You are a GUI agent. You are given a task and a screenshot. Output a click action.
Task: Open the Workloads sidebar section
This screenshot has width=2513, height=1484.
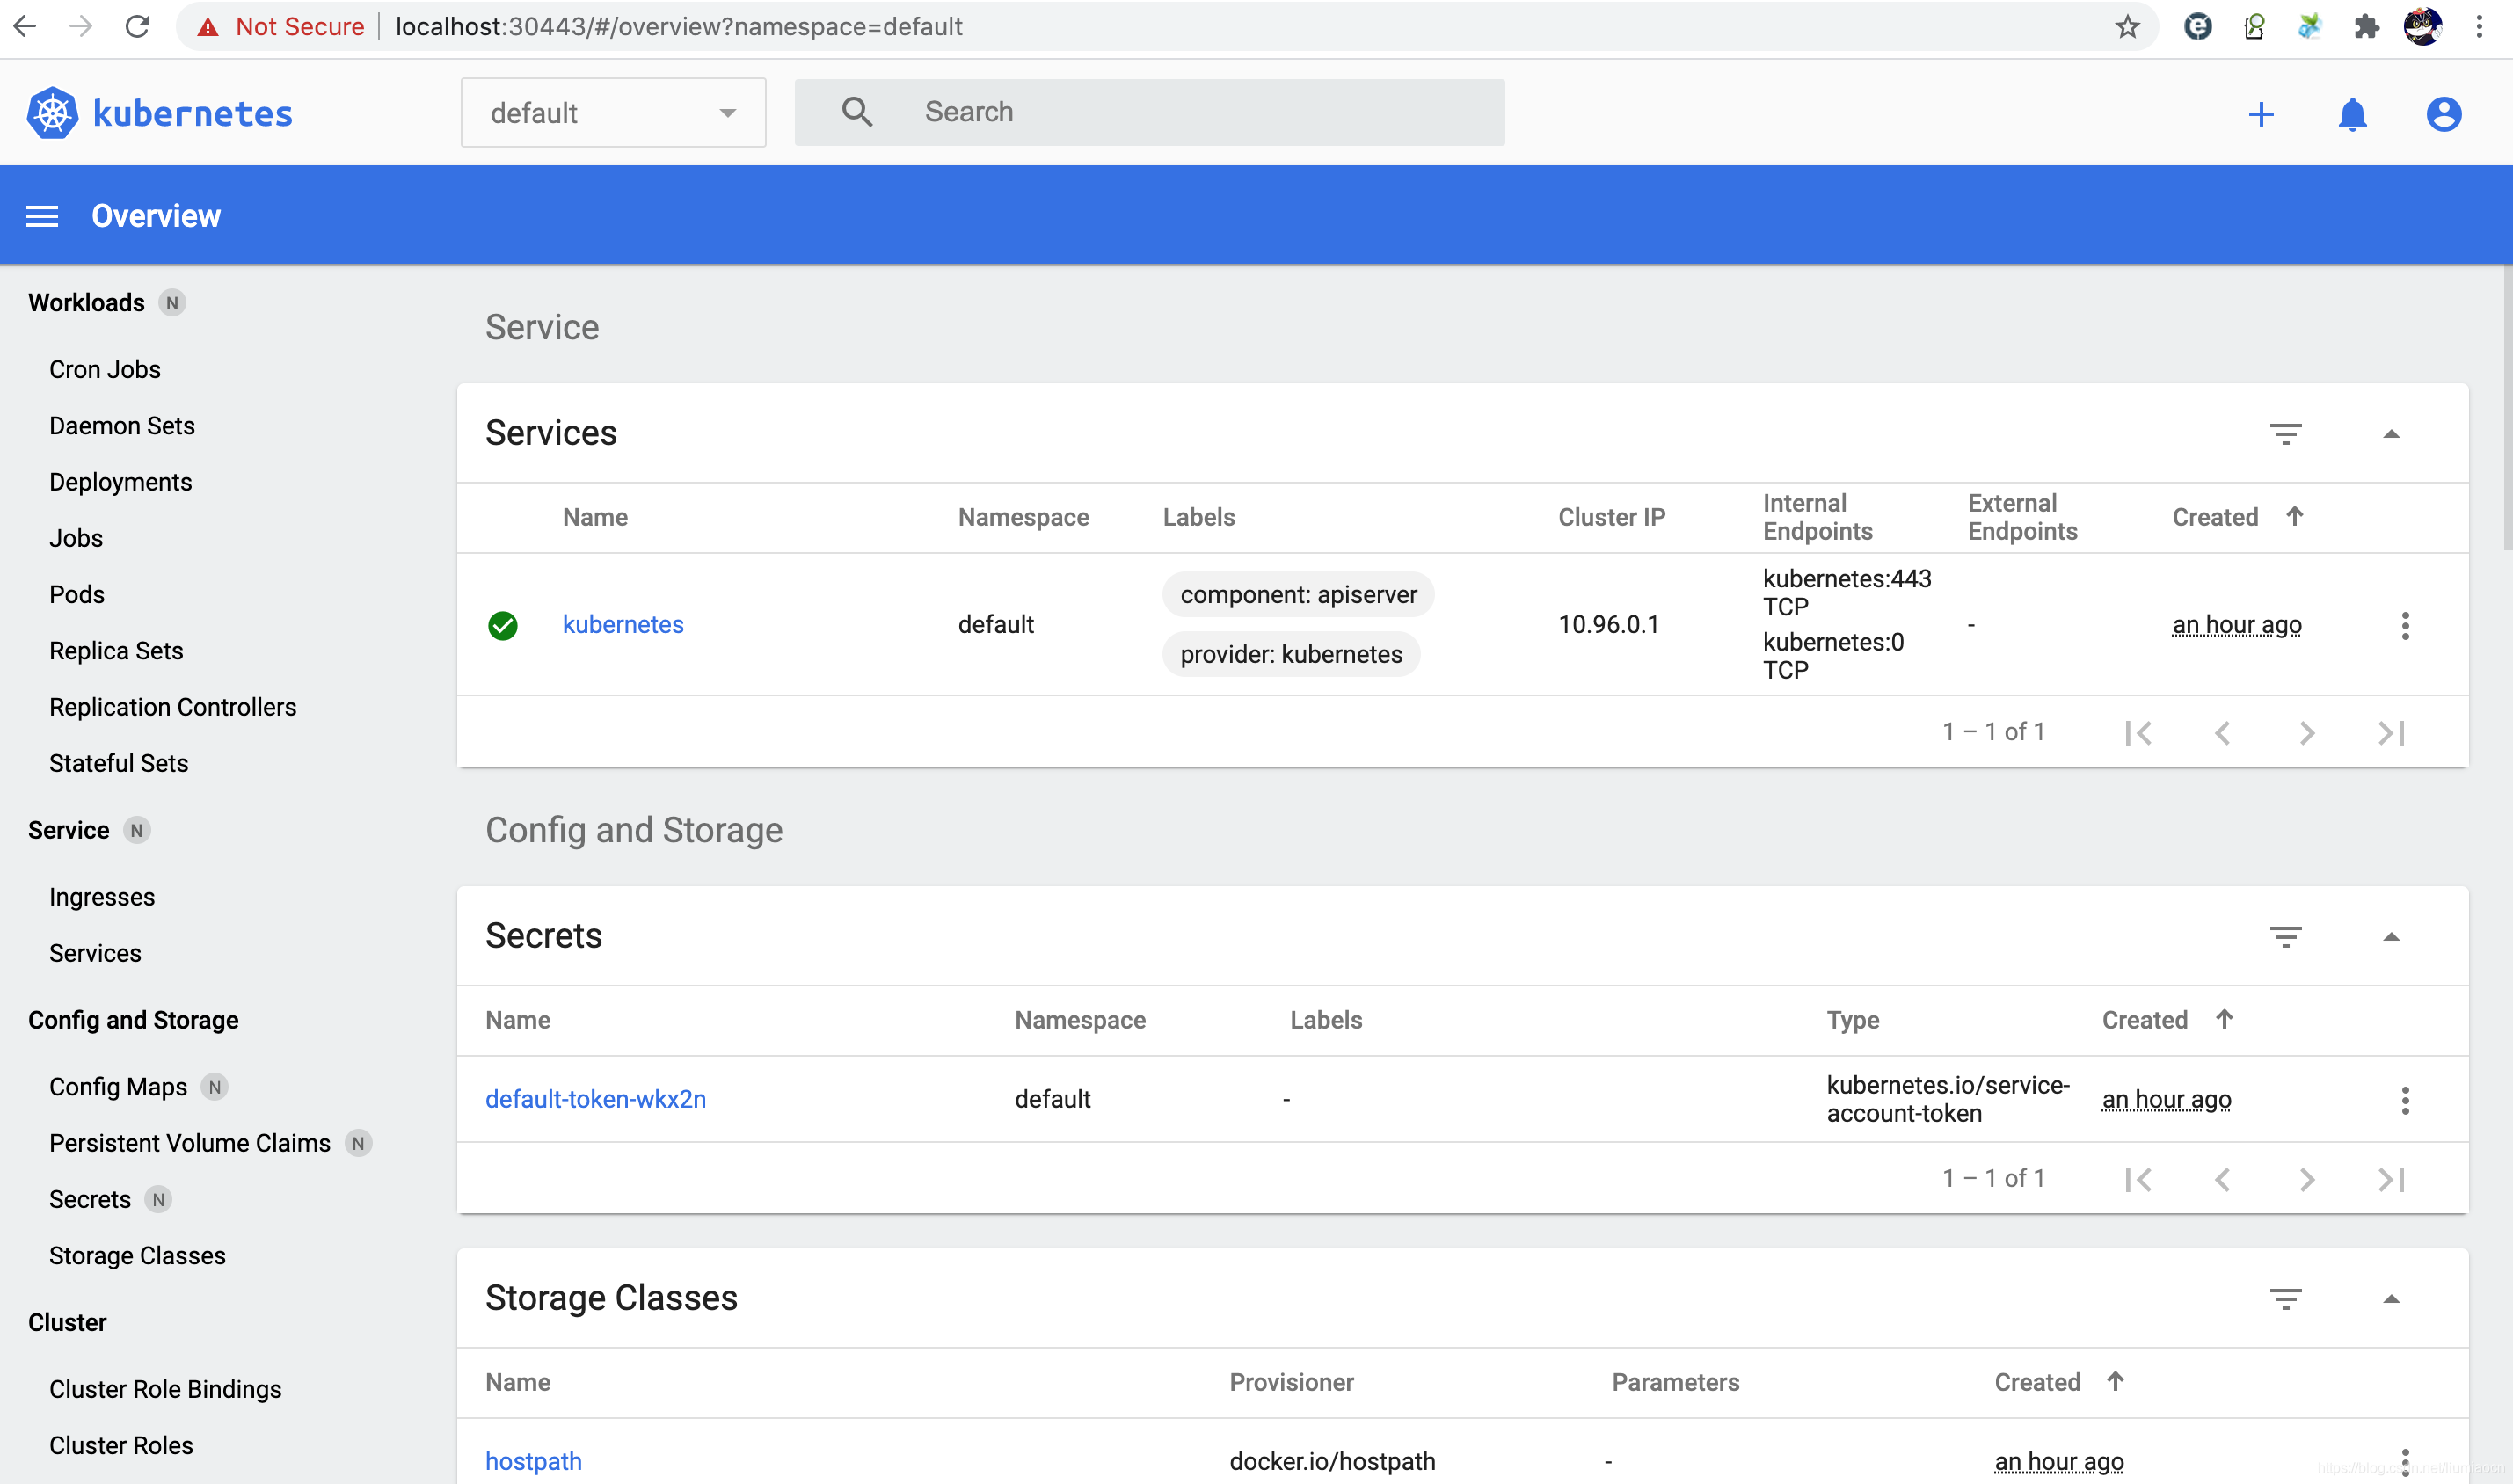click(x=86, y=302)
